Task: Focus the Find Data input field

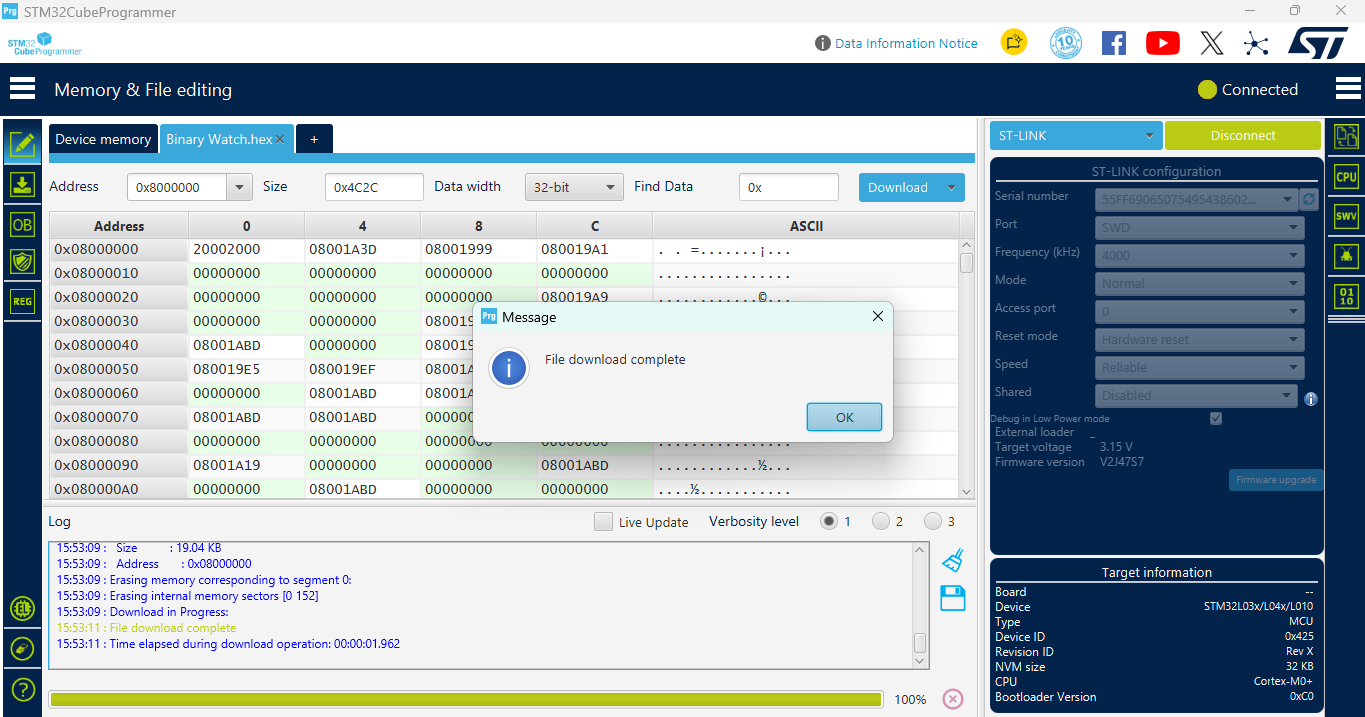Action: [x=789, y=187]
